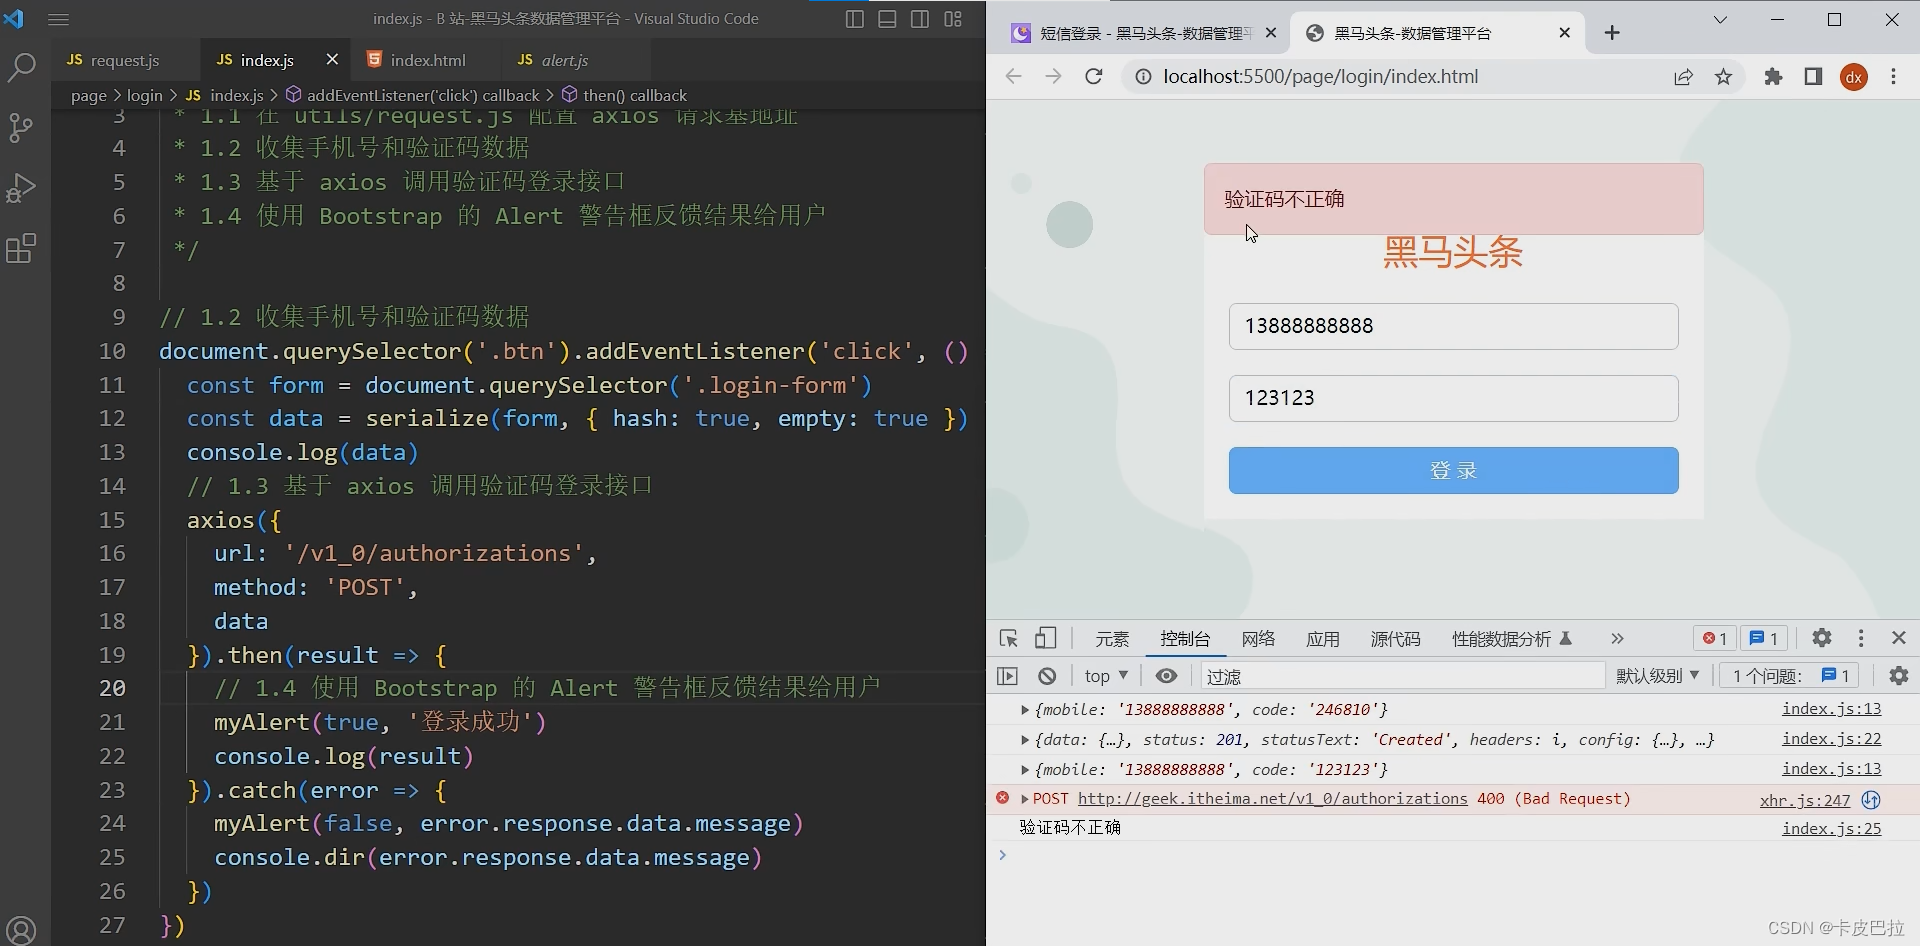Close the DevTools panel
1920x946 pixels.
pyautogui.click(x=1899, y=638)
